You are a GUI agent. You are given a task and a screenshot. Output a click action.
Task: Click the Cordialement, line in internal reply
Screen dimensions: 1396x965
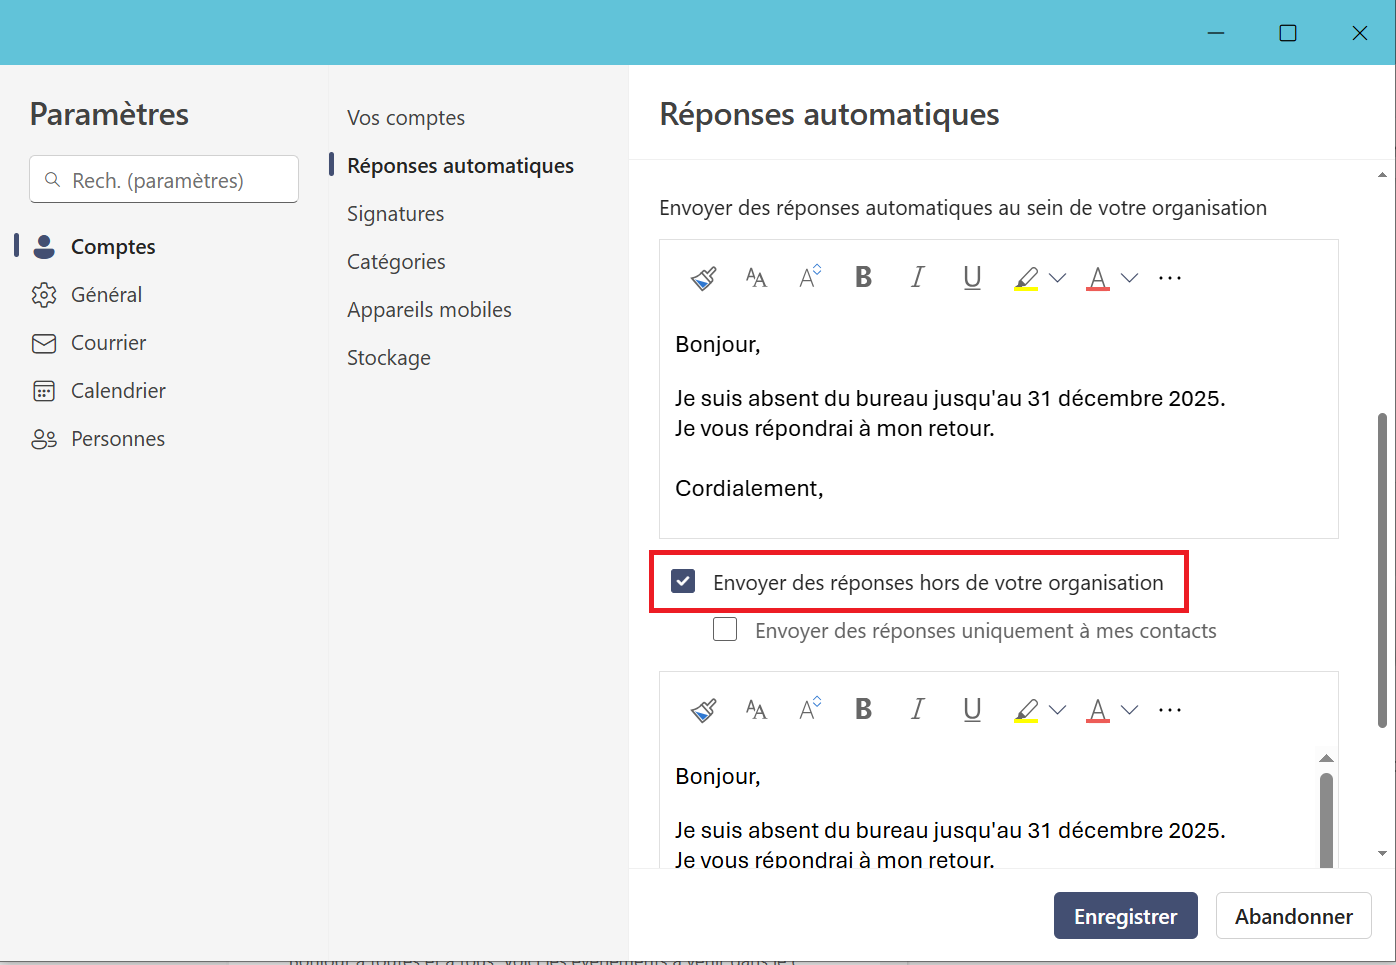[749, 488]
